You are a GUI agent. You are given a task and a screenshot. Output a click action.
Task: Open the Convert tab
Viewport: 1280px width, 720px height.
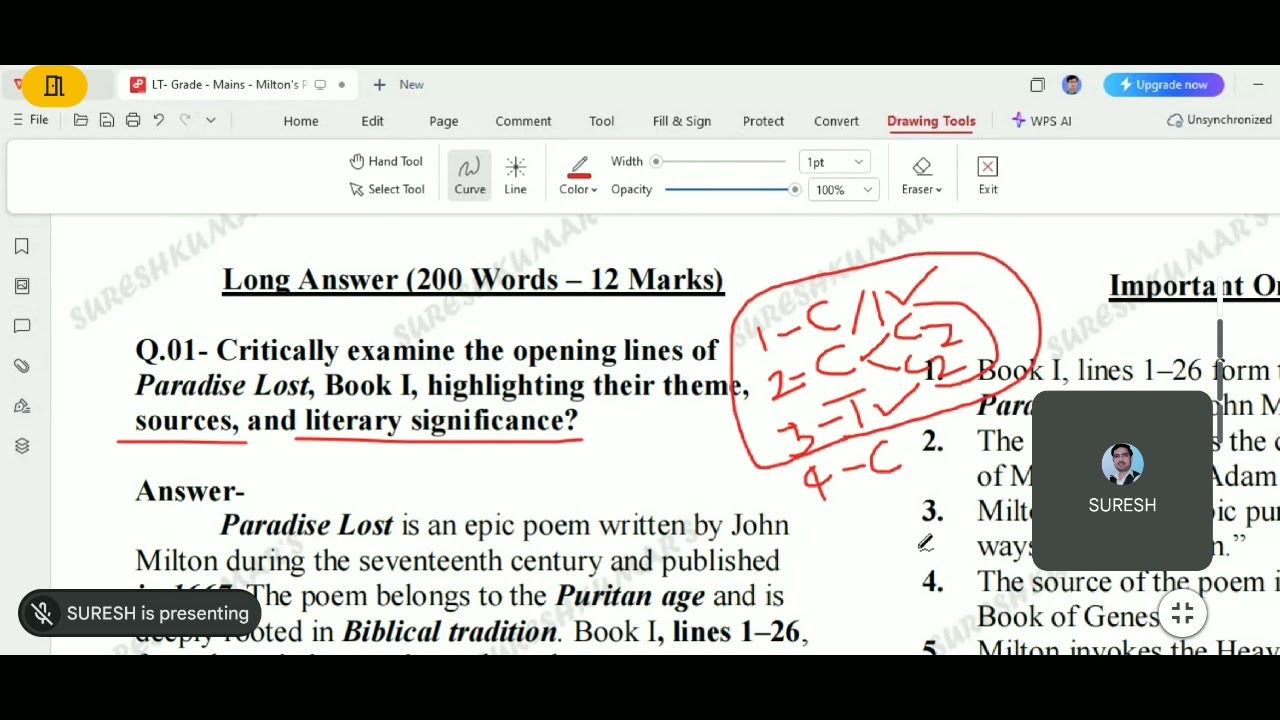tap(836, 121)
